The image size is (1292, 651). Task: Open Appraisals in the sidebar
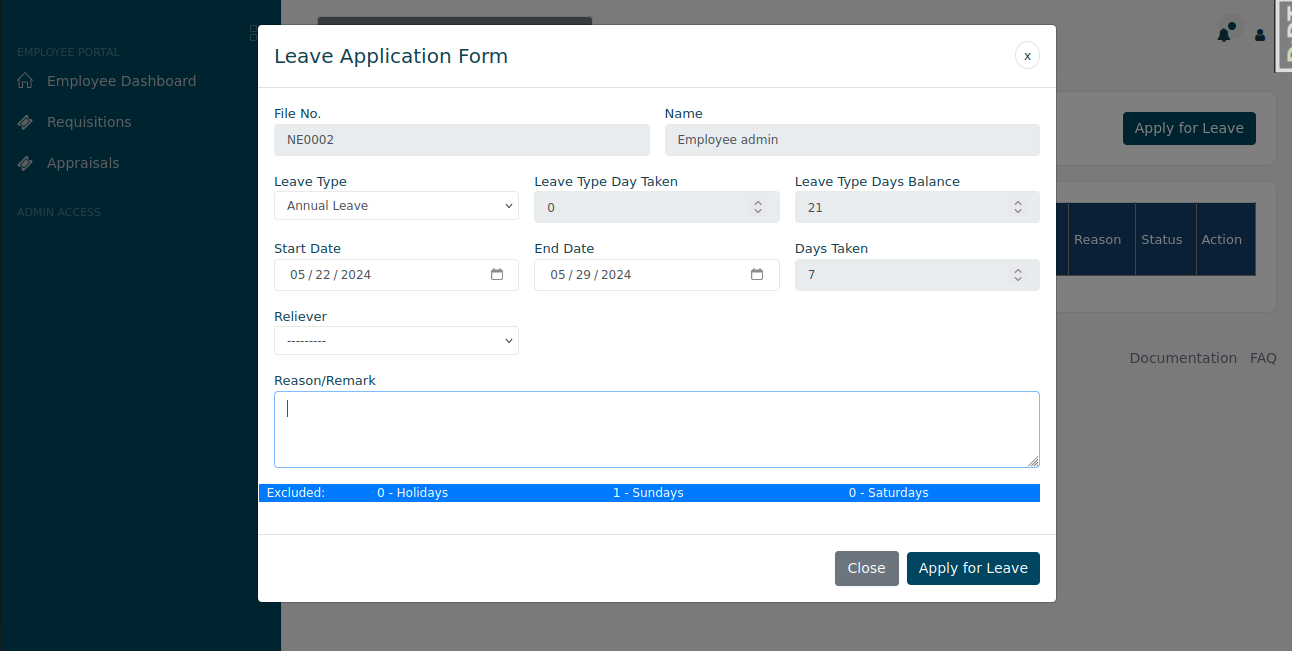tap(83, 163)
